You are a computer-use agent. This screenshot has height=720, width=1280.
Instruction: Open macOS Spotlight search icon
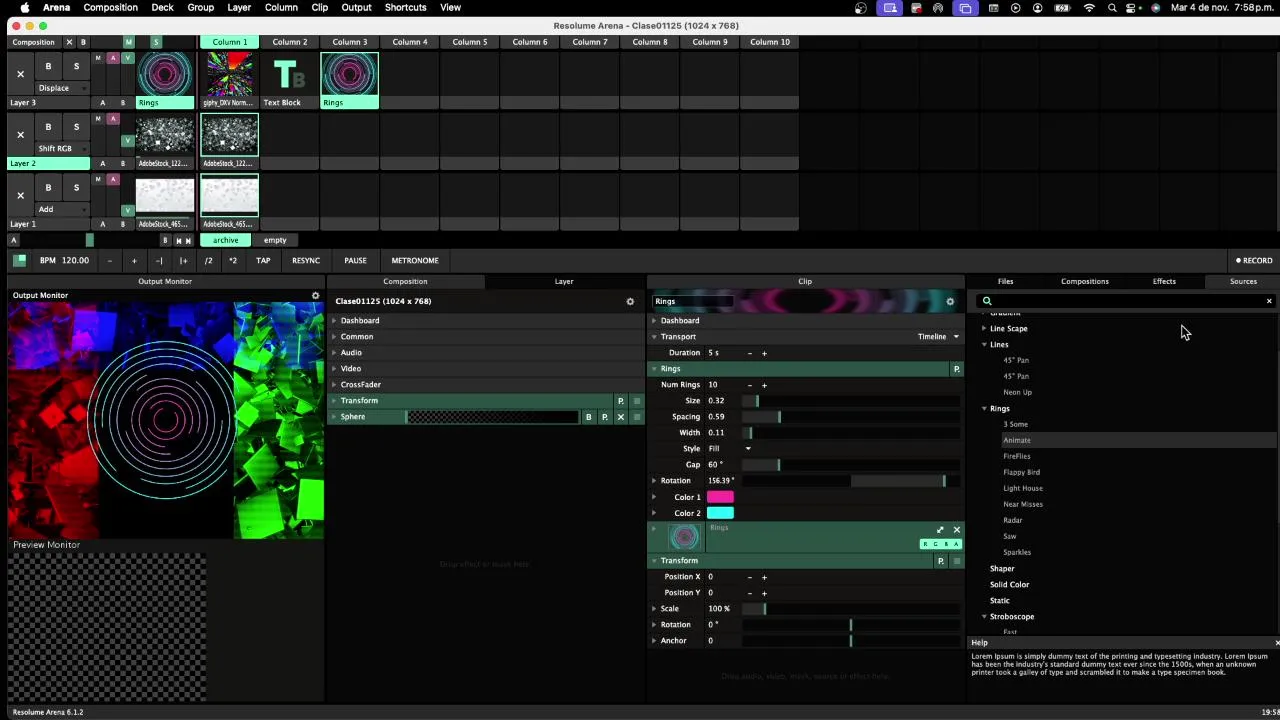point(1112,8)
